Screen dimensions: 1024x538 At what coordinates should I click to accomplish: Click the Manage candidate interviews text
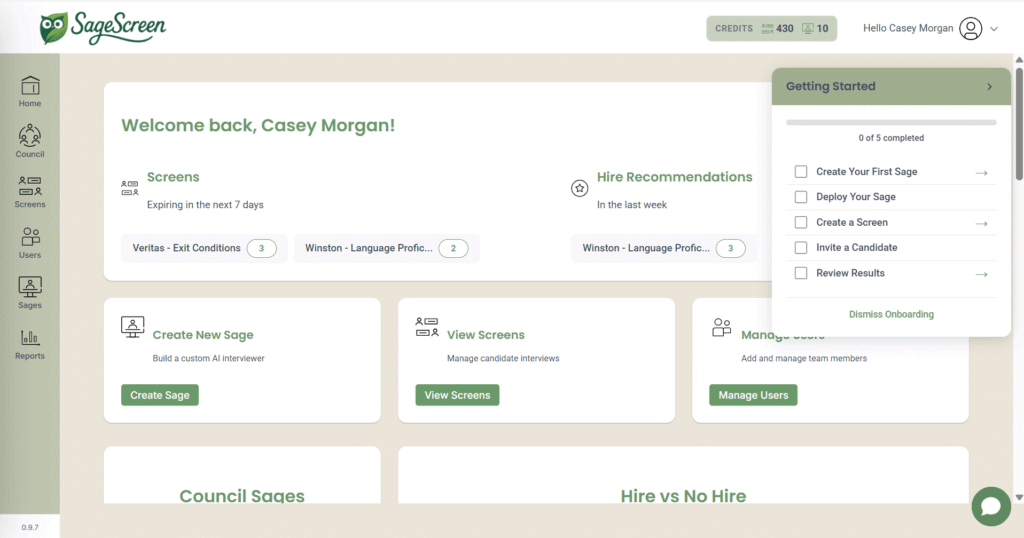[503, 358]
